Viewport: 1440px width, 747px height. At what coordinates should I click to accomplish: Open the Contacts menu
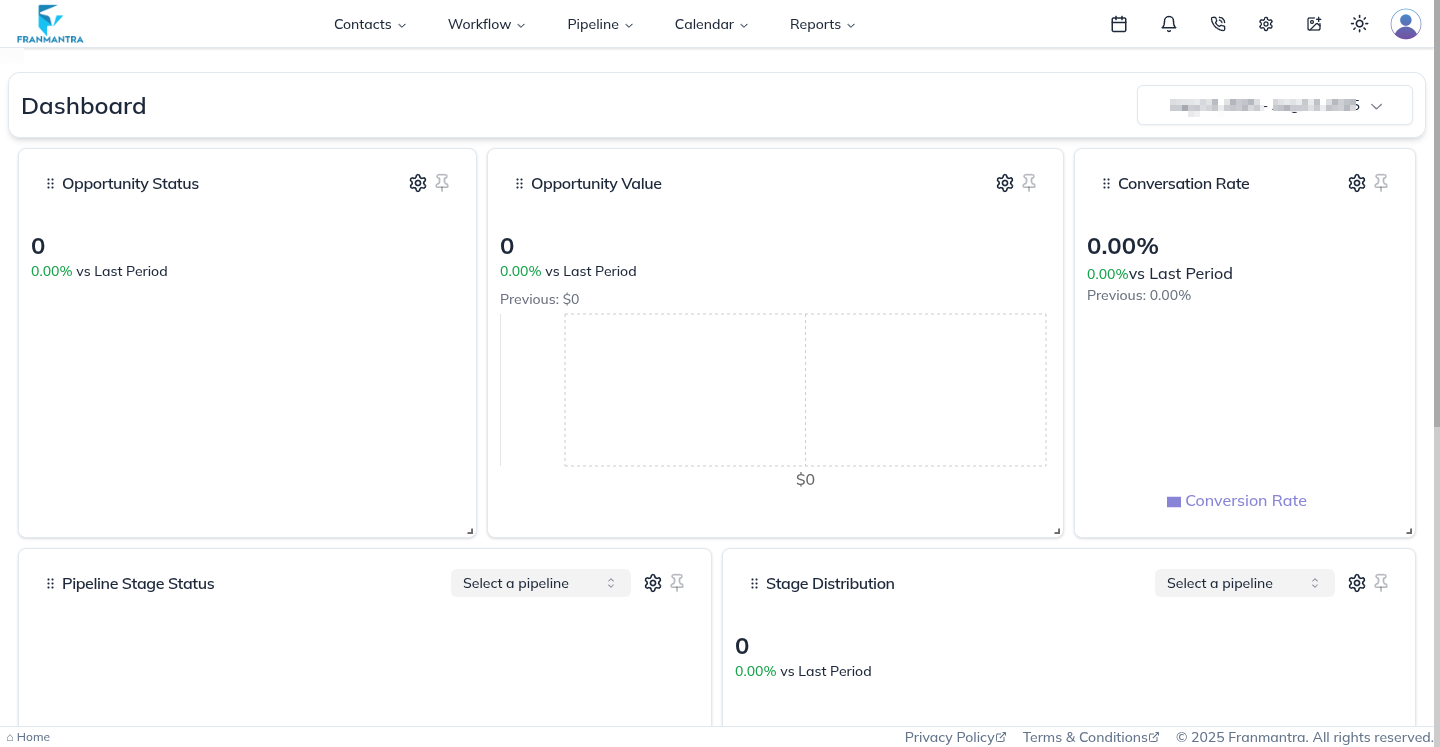(370, 24)
